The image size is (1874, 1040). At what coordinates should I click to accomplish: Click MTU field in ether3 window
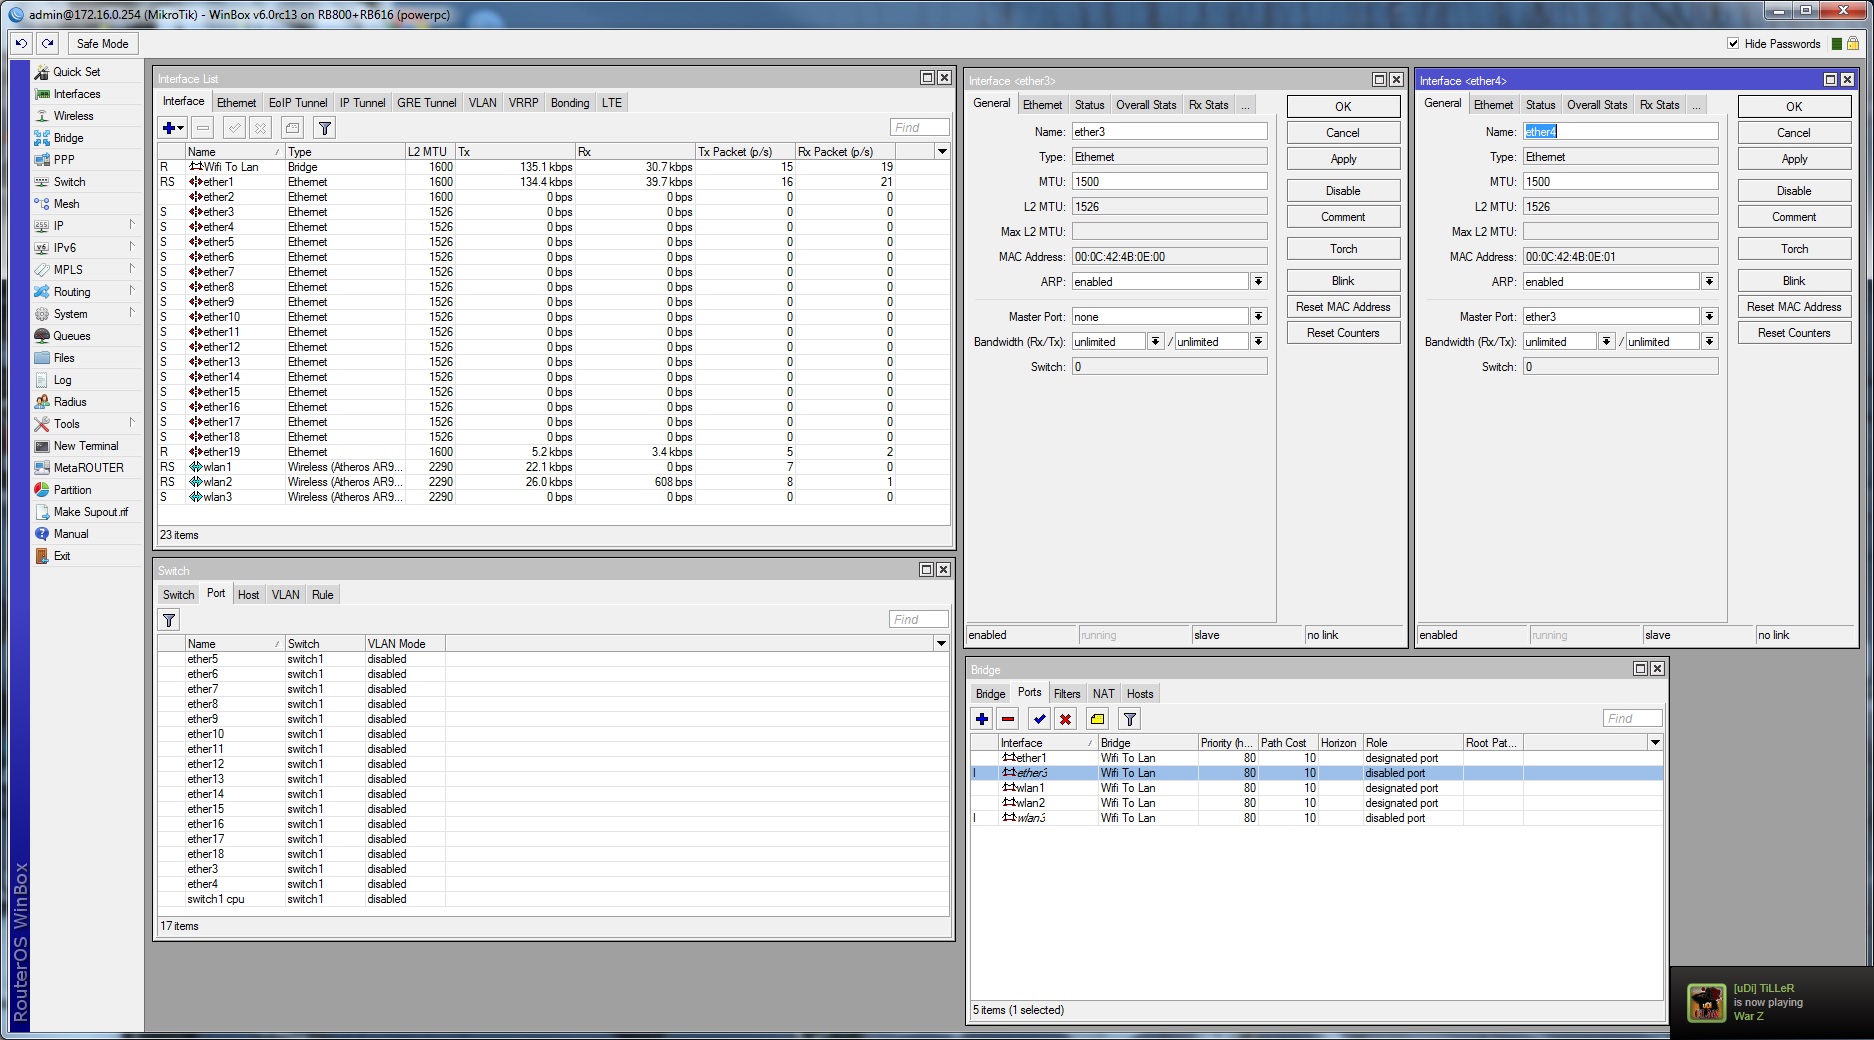pos(1169,182)
